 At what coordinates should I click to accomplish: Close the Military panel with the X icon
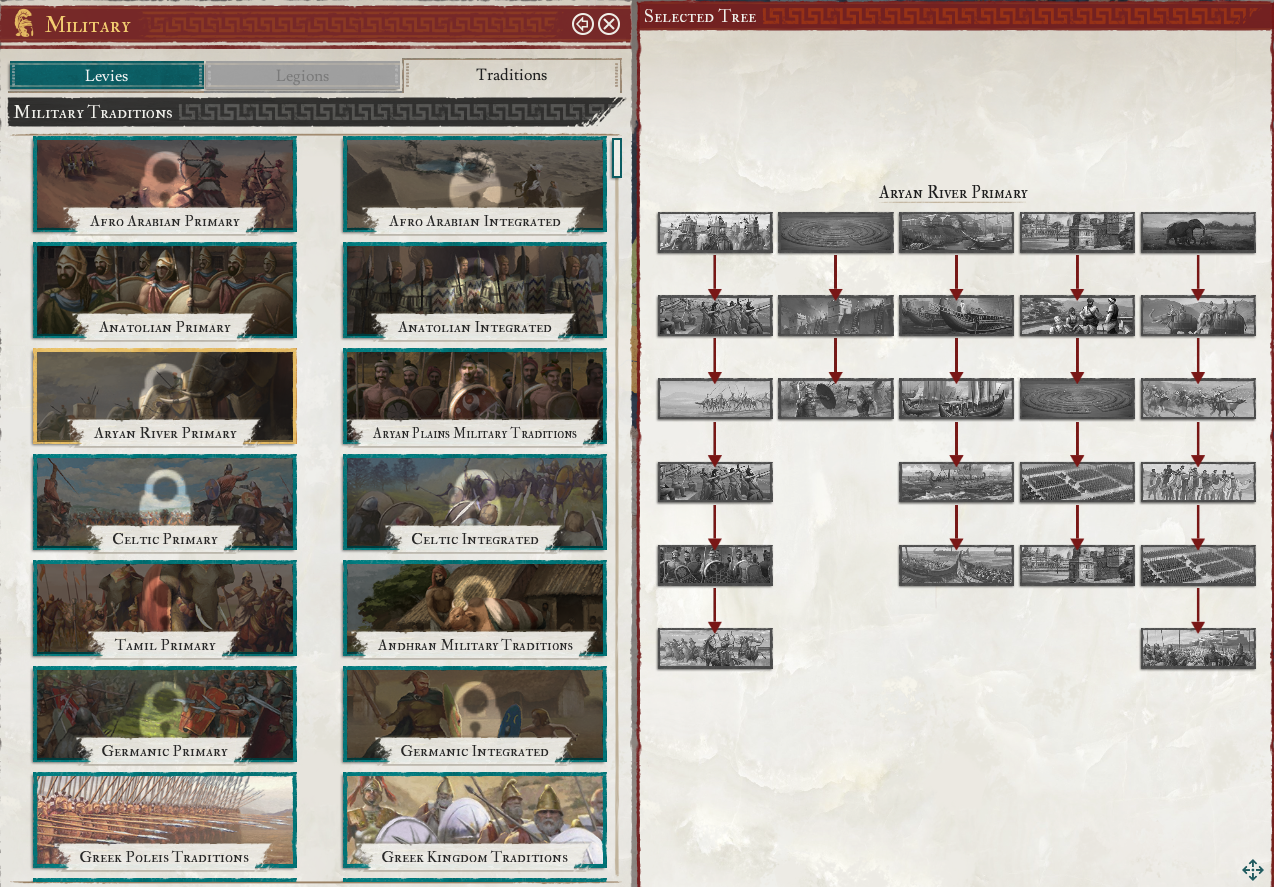[609, 24]
